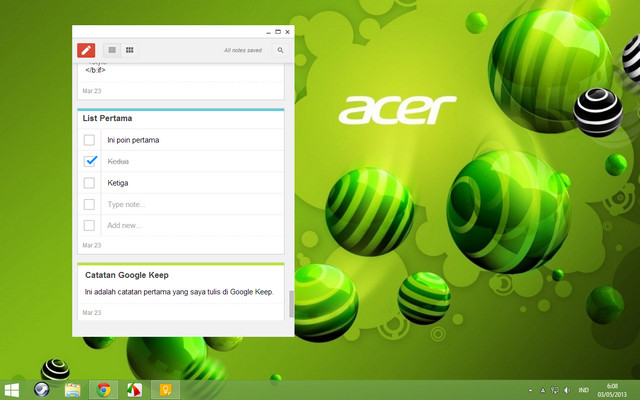The width and height of the screenshot is (640, 400).
Task: Show hidden system tray icons arrow
Action: pos(530,391)
